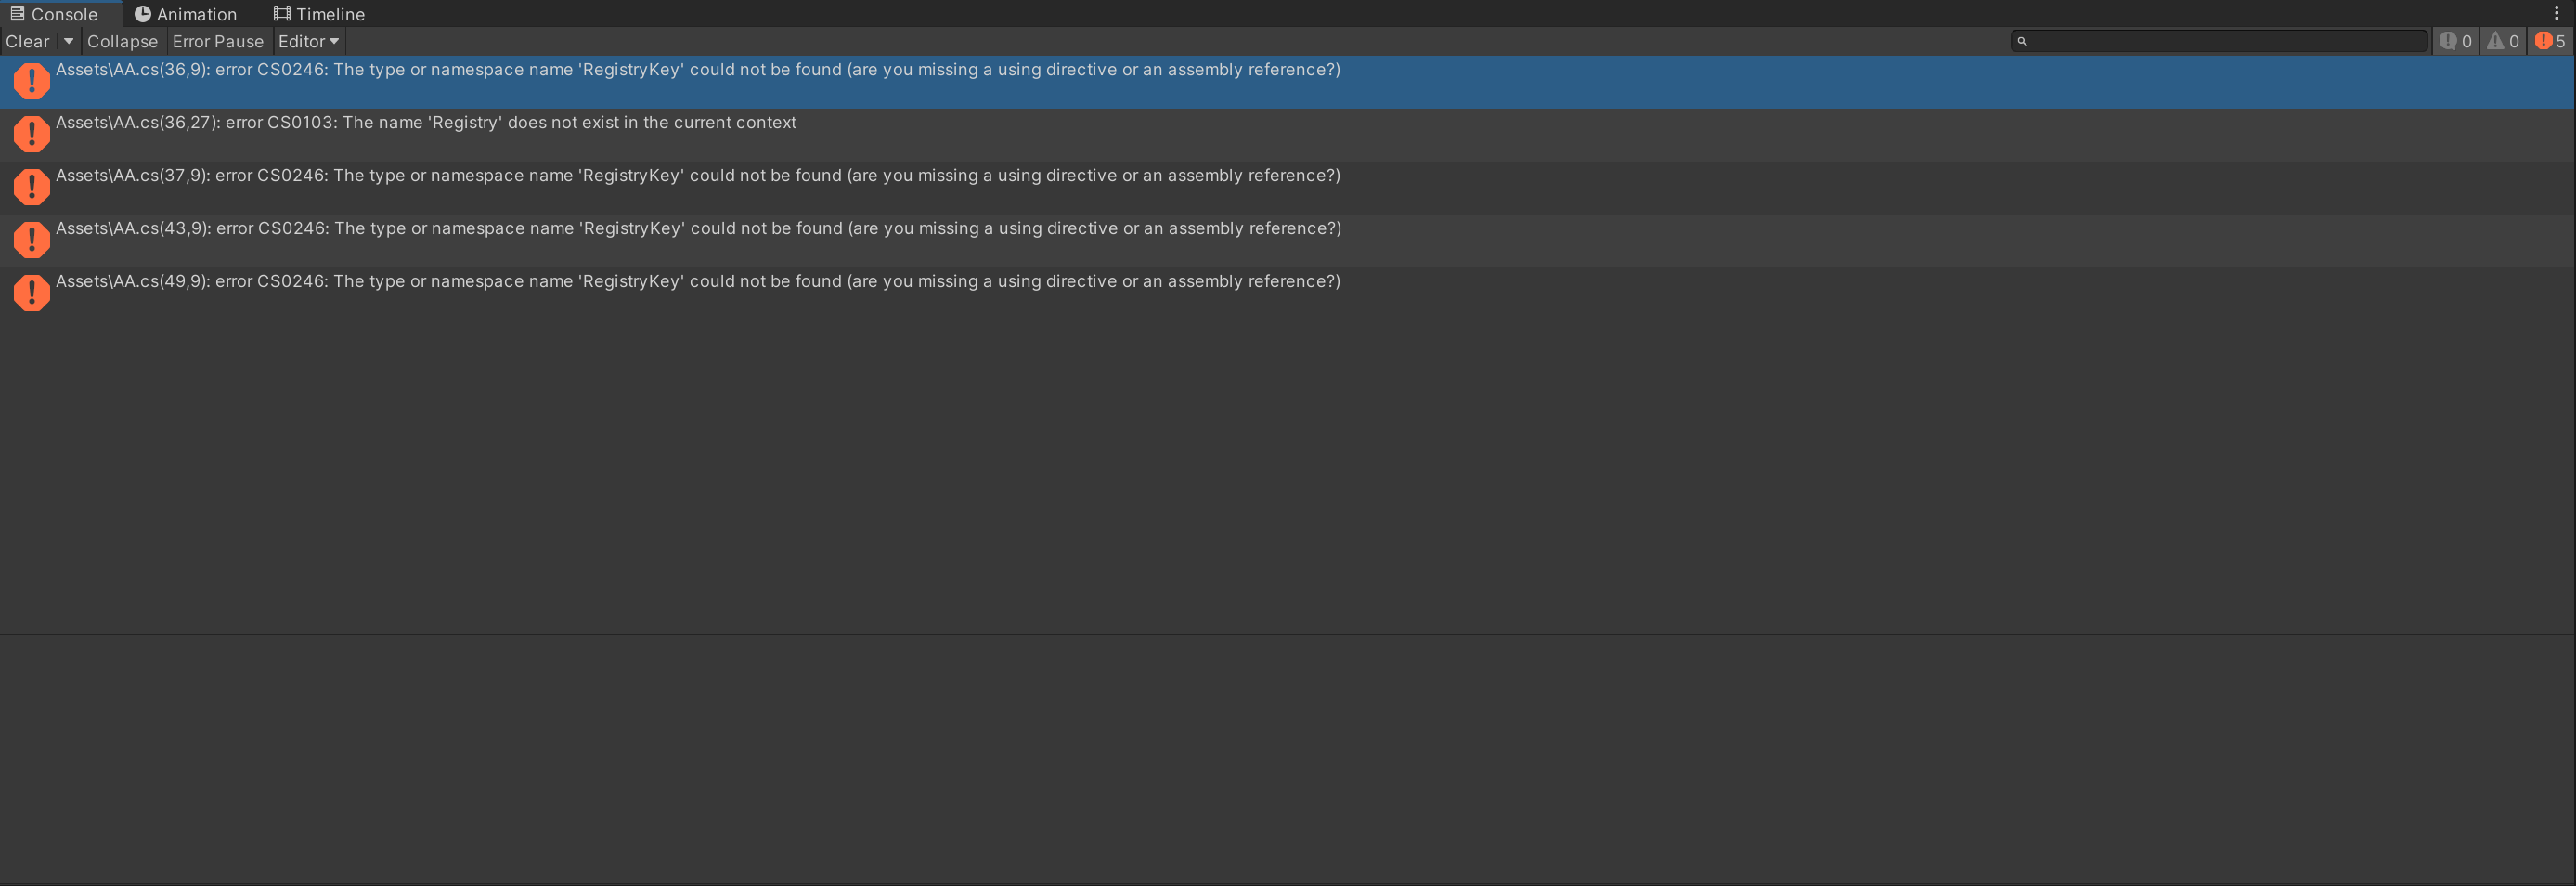Open the Animation tab
The image size is (2576, 886).
(x=186, y=14)
